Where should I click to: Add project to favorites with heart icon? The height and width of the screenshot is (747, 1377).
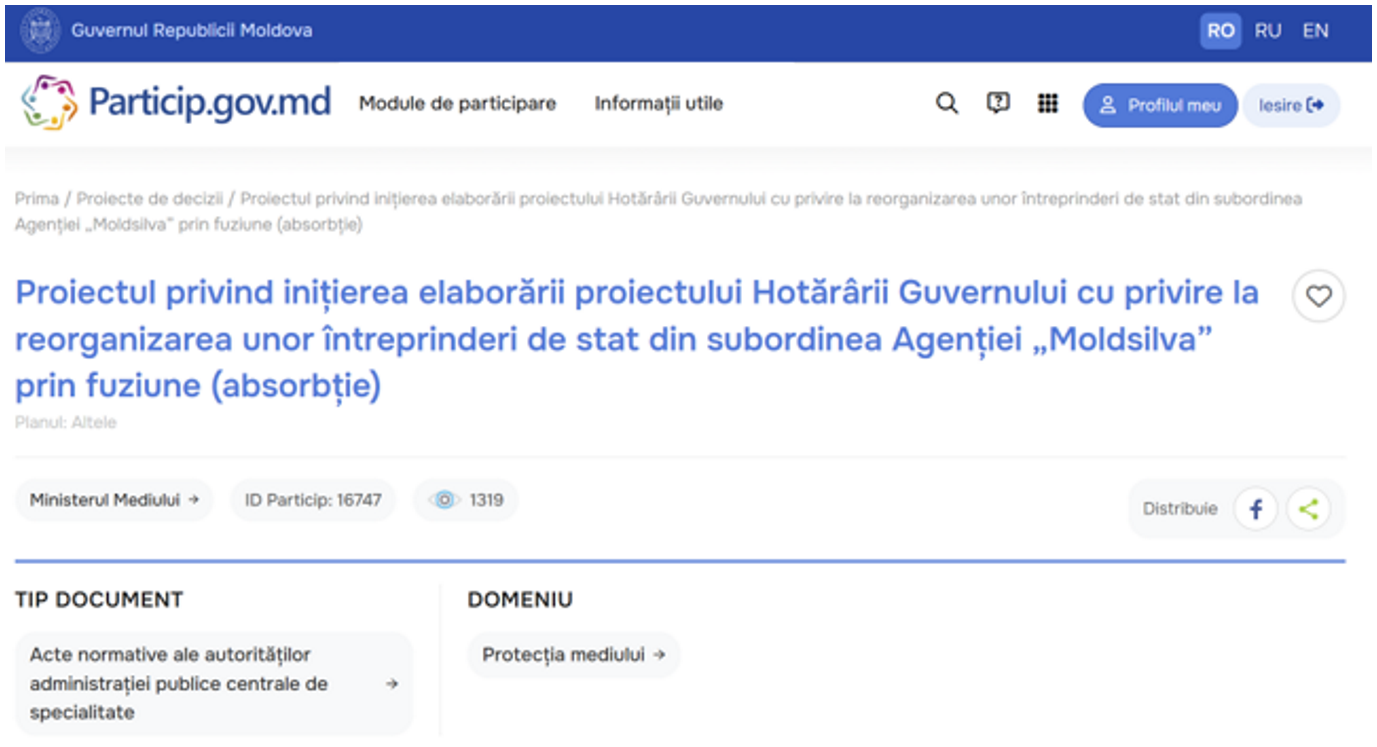[1319, 297]
